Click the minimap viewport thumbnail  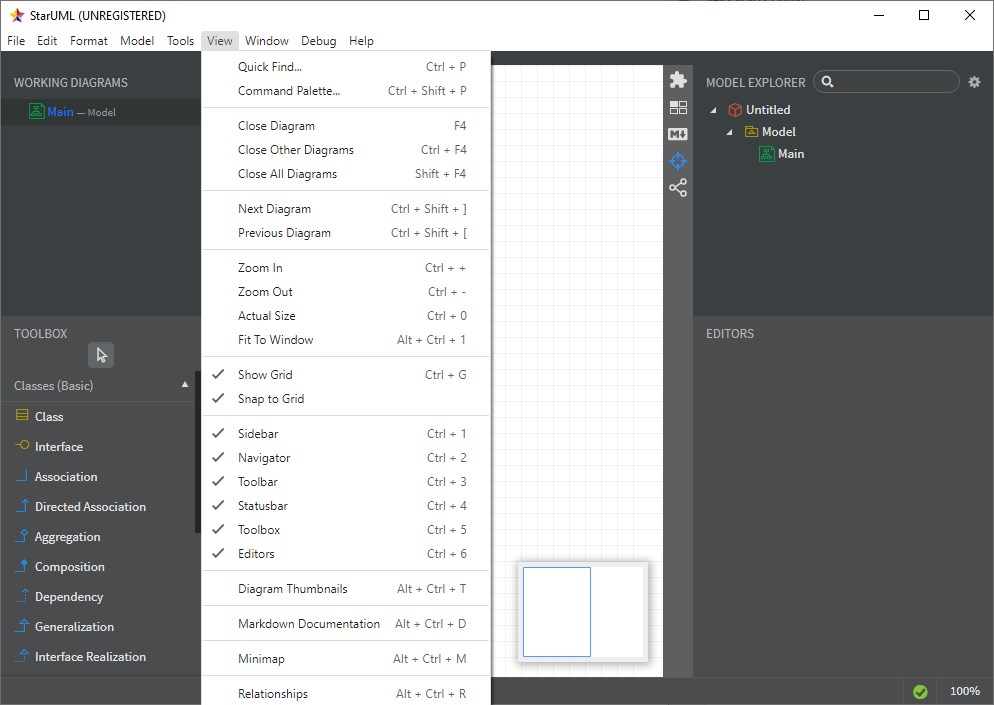557,612
